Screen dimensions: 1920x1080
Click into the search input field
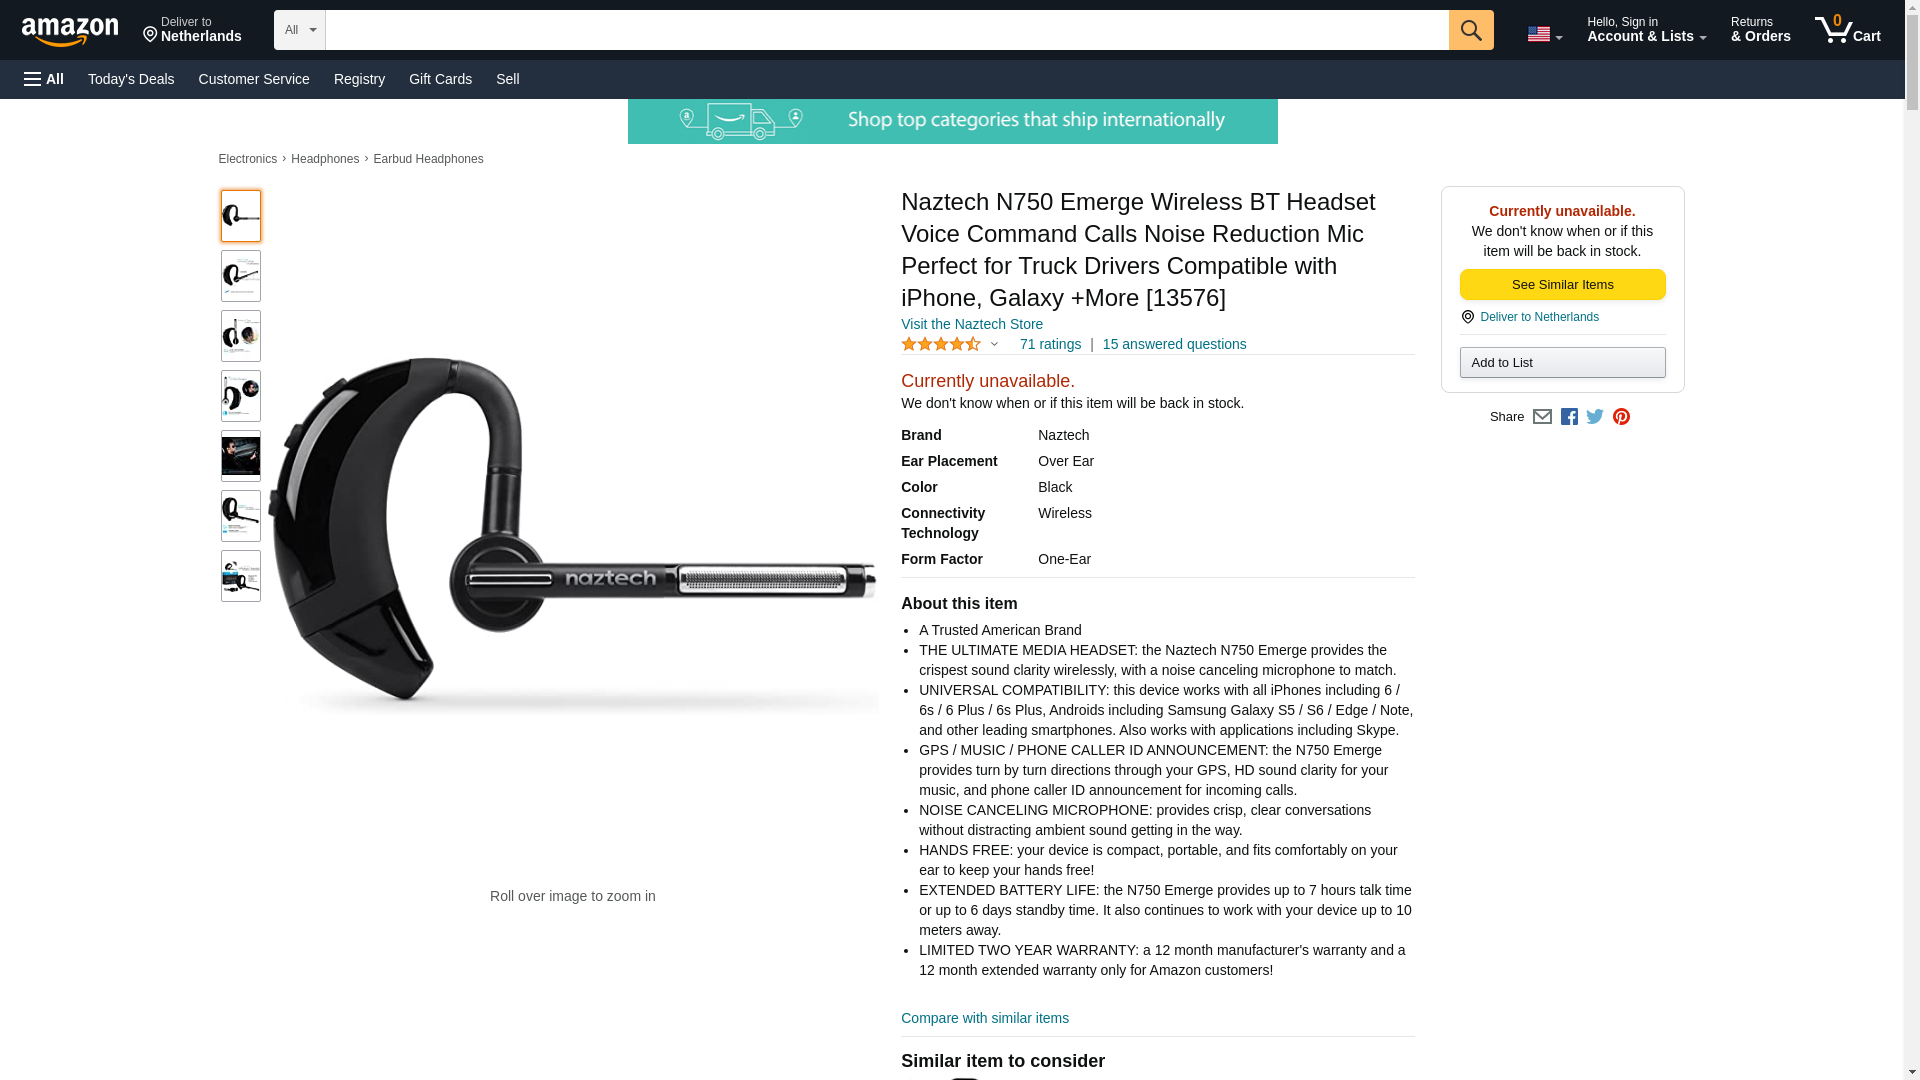click(x=887, y=30)
